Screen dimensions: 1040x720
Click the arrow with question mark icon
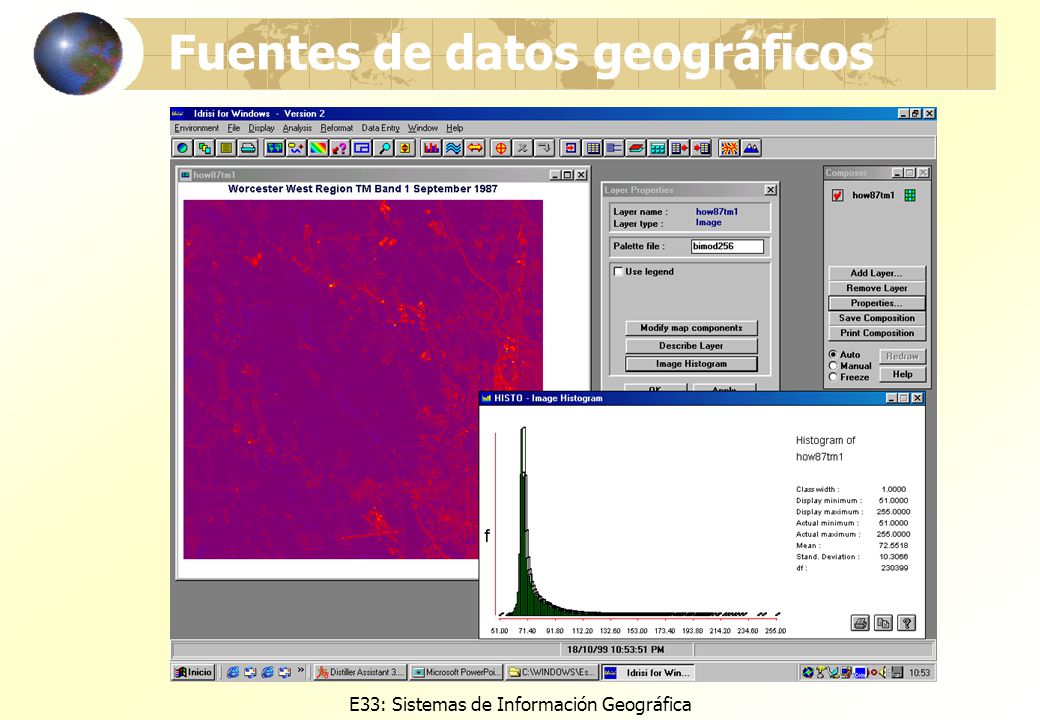(340, 148)
